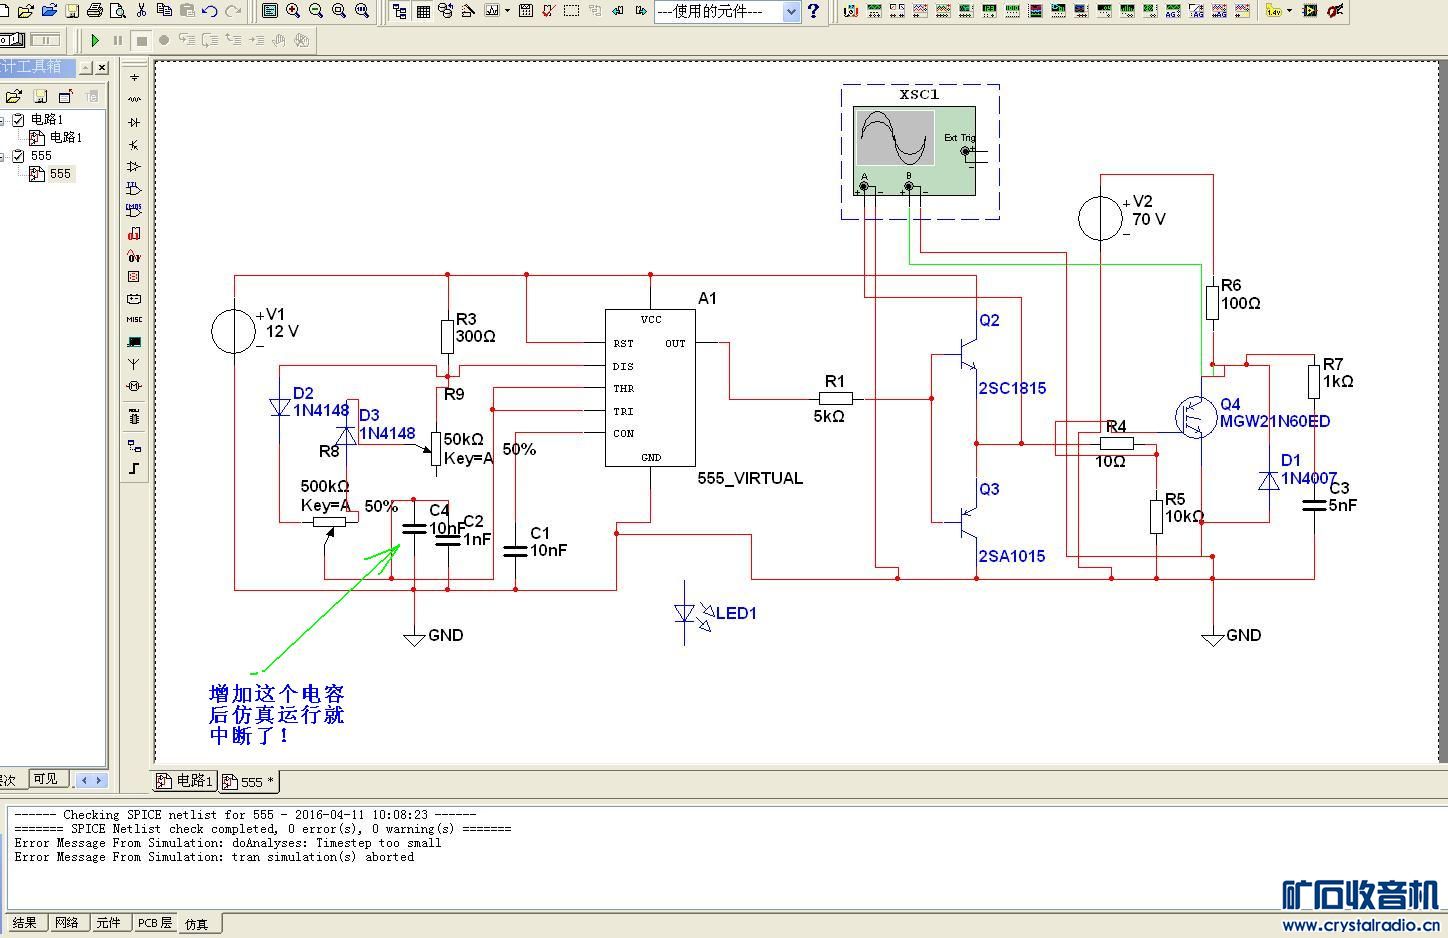Place a source from the component toolbar

[x=134, y=77]
